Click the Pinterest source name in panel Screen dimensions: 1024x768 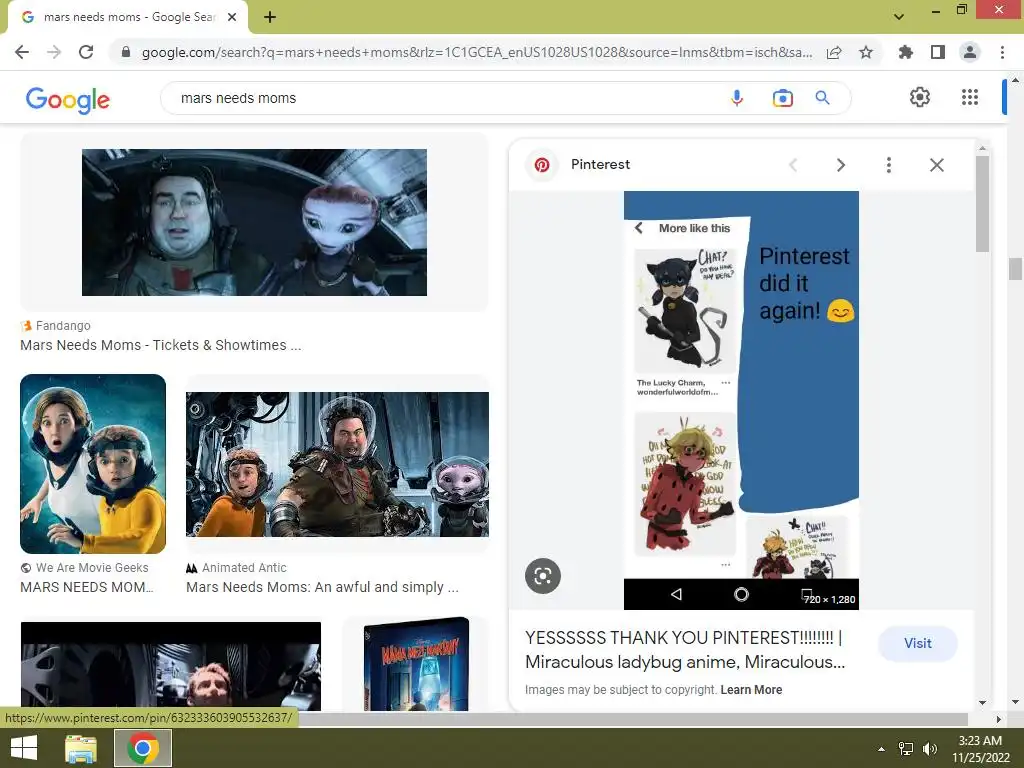(x=600, y=165)
